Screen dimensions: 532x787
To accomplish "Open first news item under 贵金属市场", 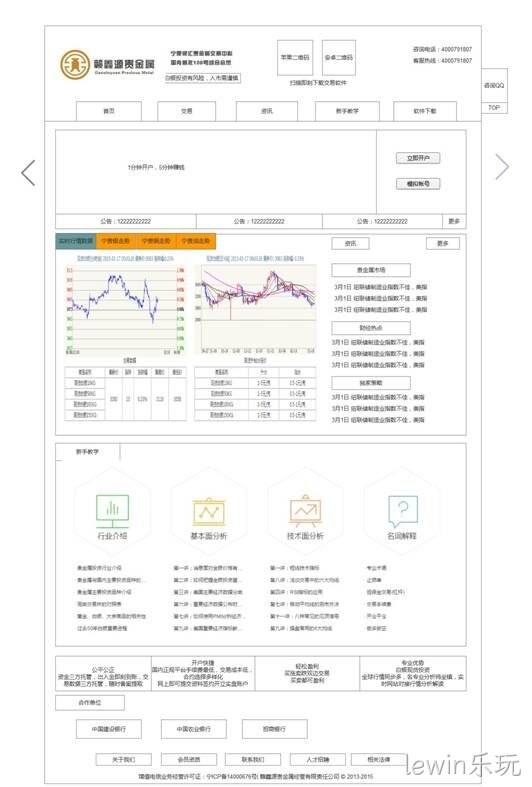I will tap(380, 287).
